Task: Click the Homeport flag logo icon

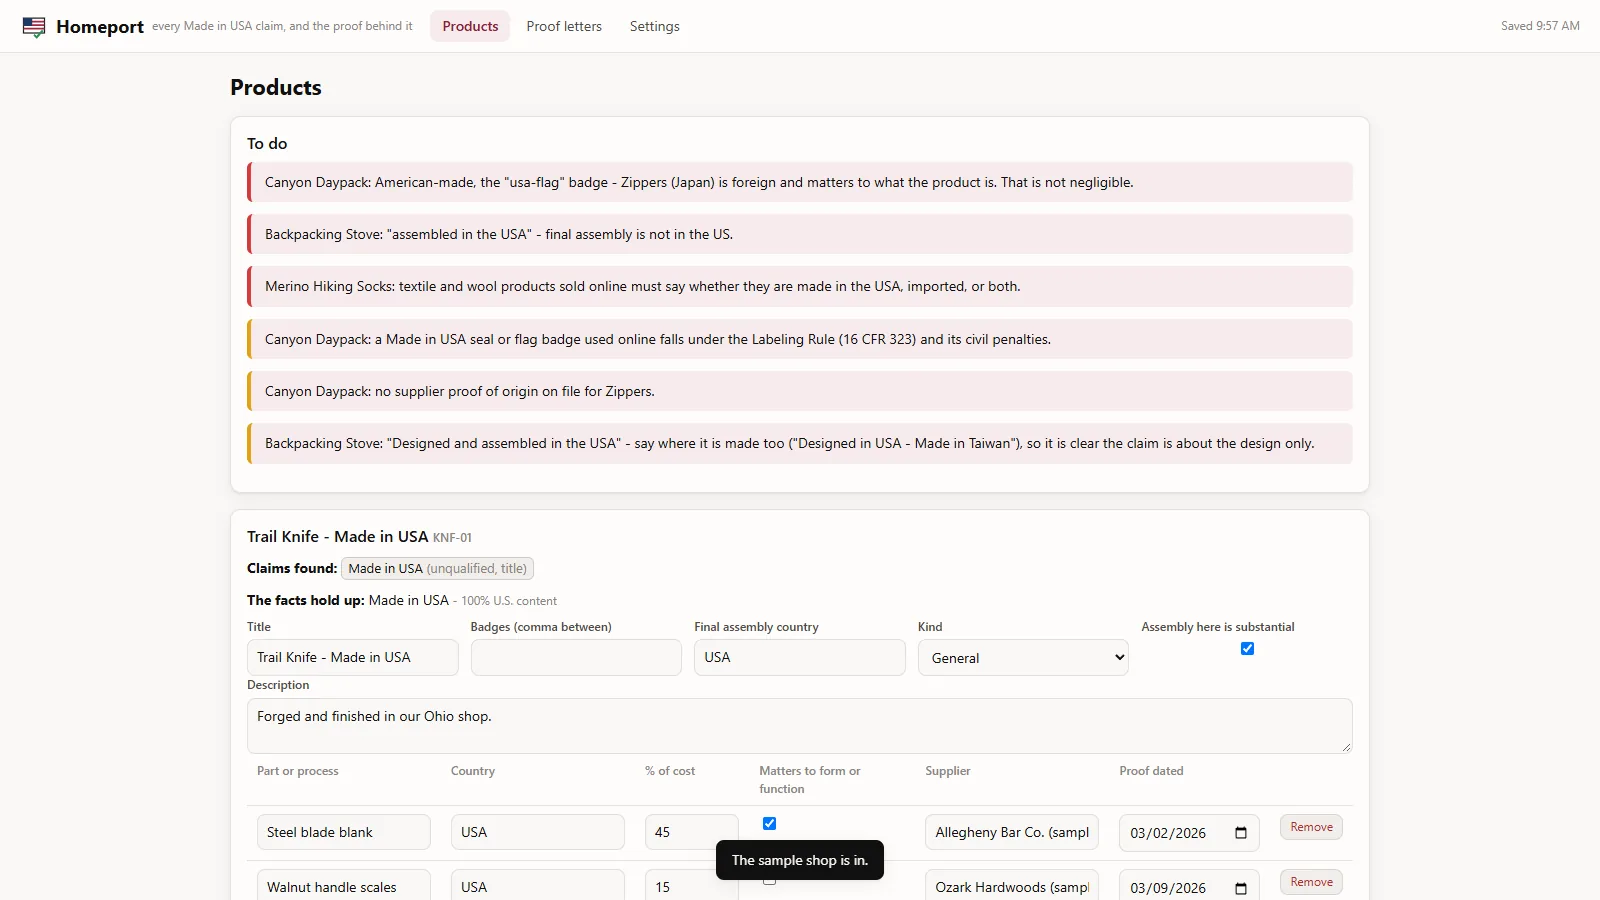Action: point(34,27)
